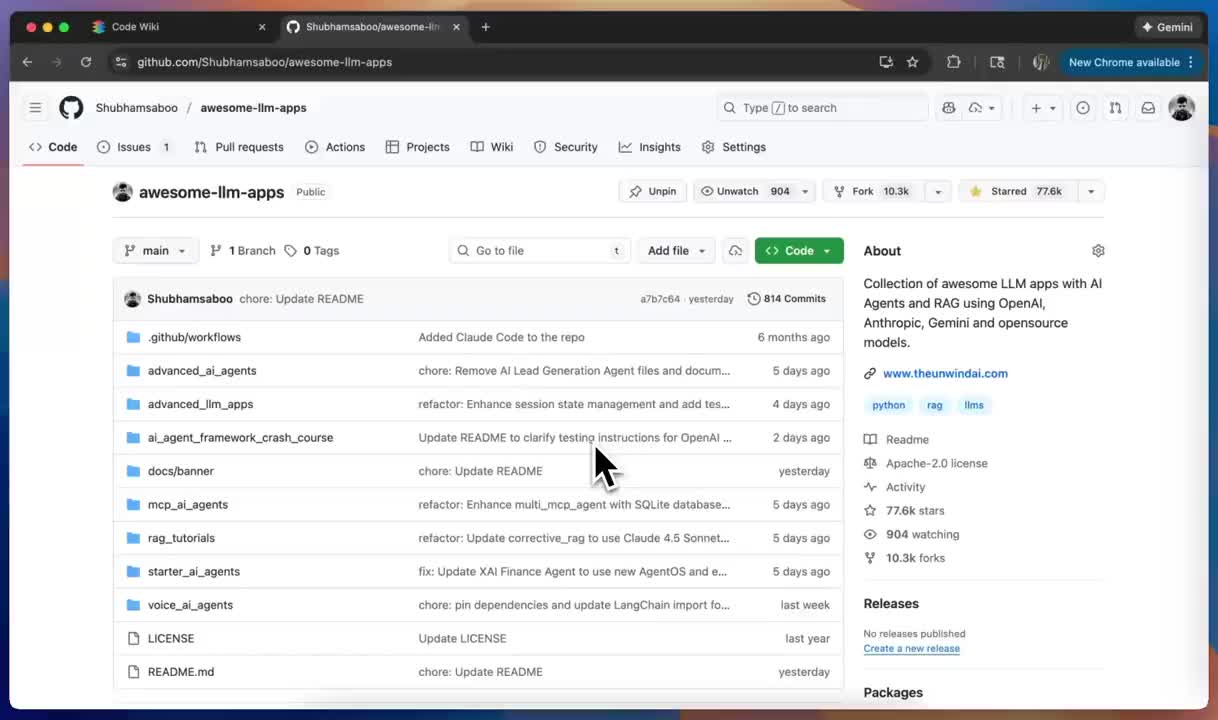
Task: Click the notifications inbox icon
Action: [1148, 108]
